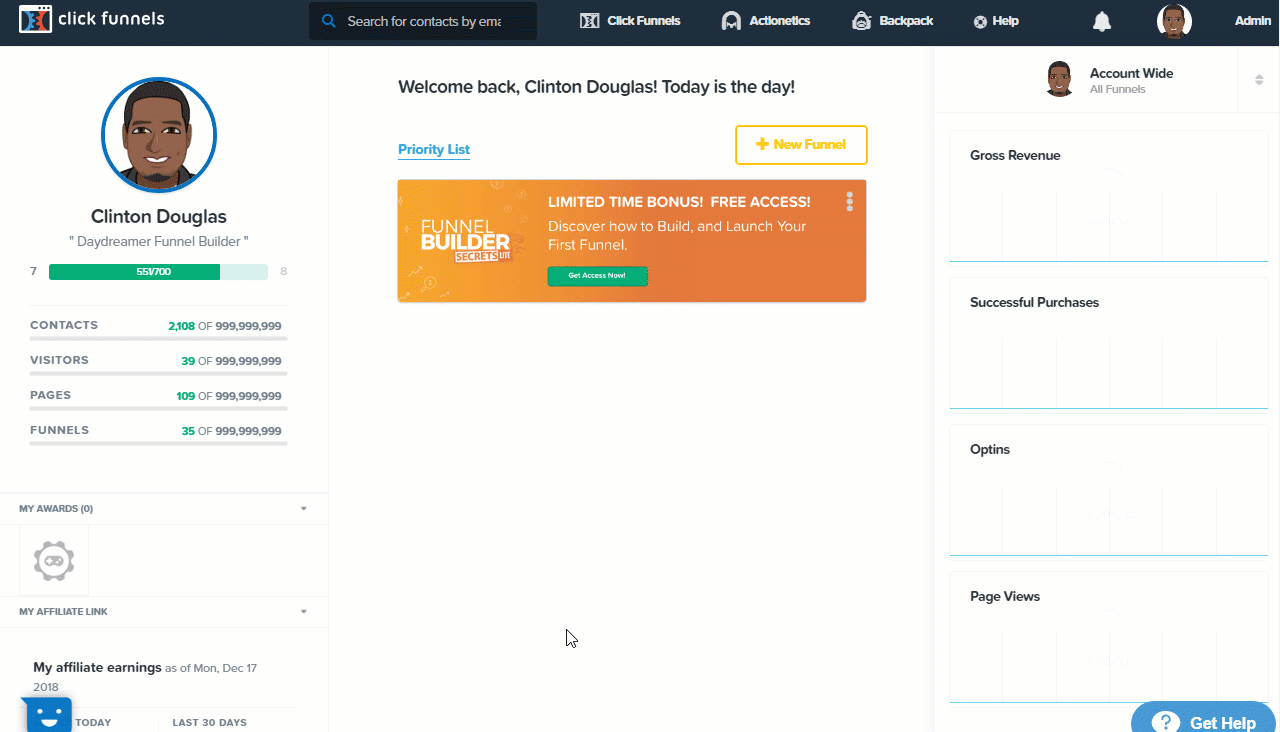Click the search magnifier icon
1280x732 pixels.
point(329,21)
